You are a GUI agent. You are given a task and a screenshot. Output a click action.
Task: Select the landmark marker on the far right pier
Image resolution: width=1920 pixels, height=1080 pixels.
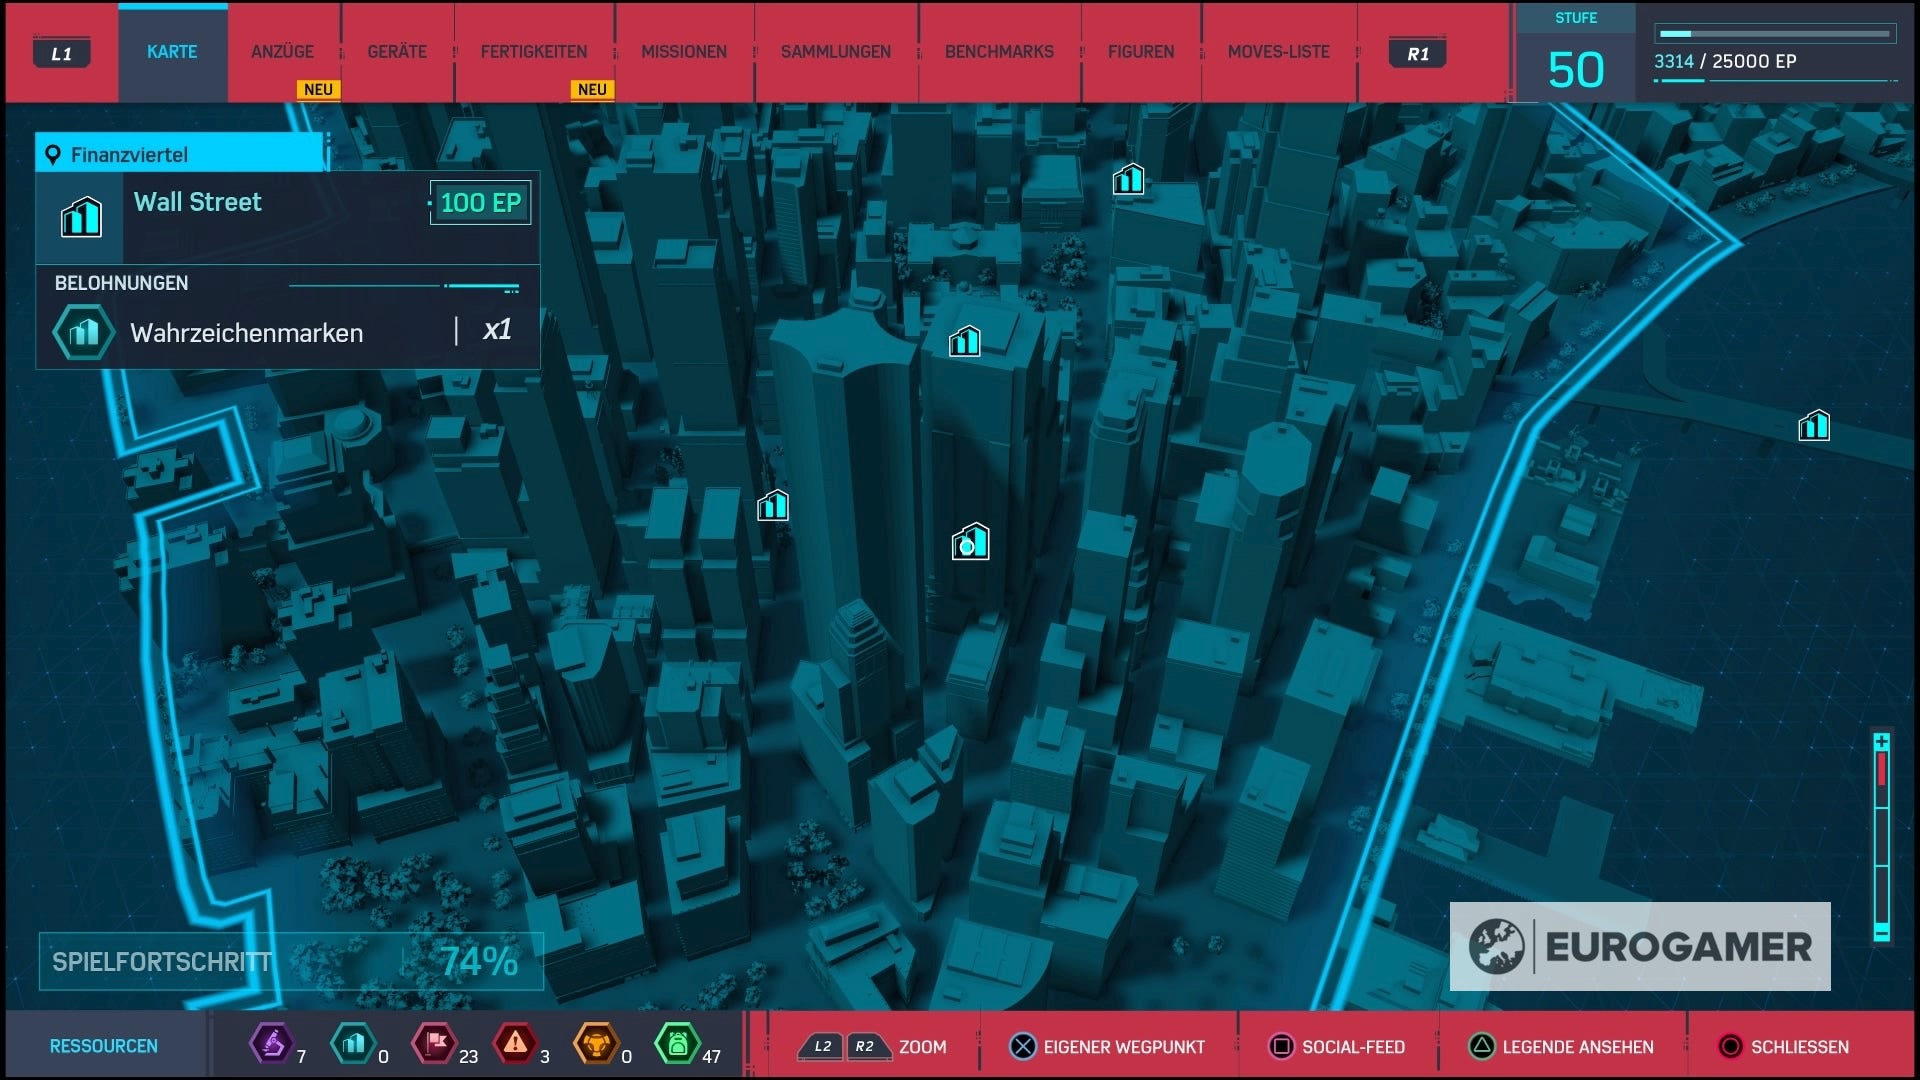click(1814, 426)
